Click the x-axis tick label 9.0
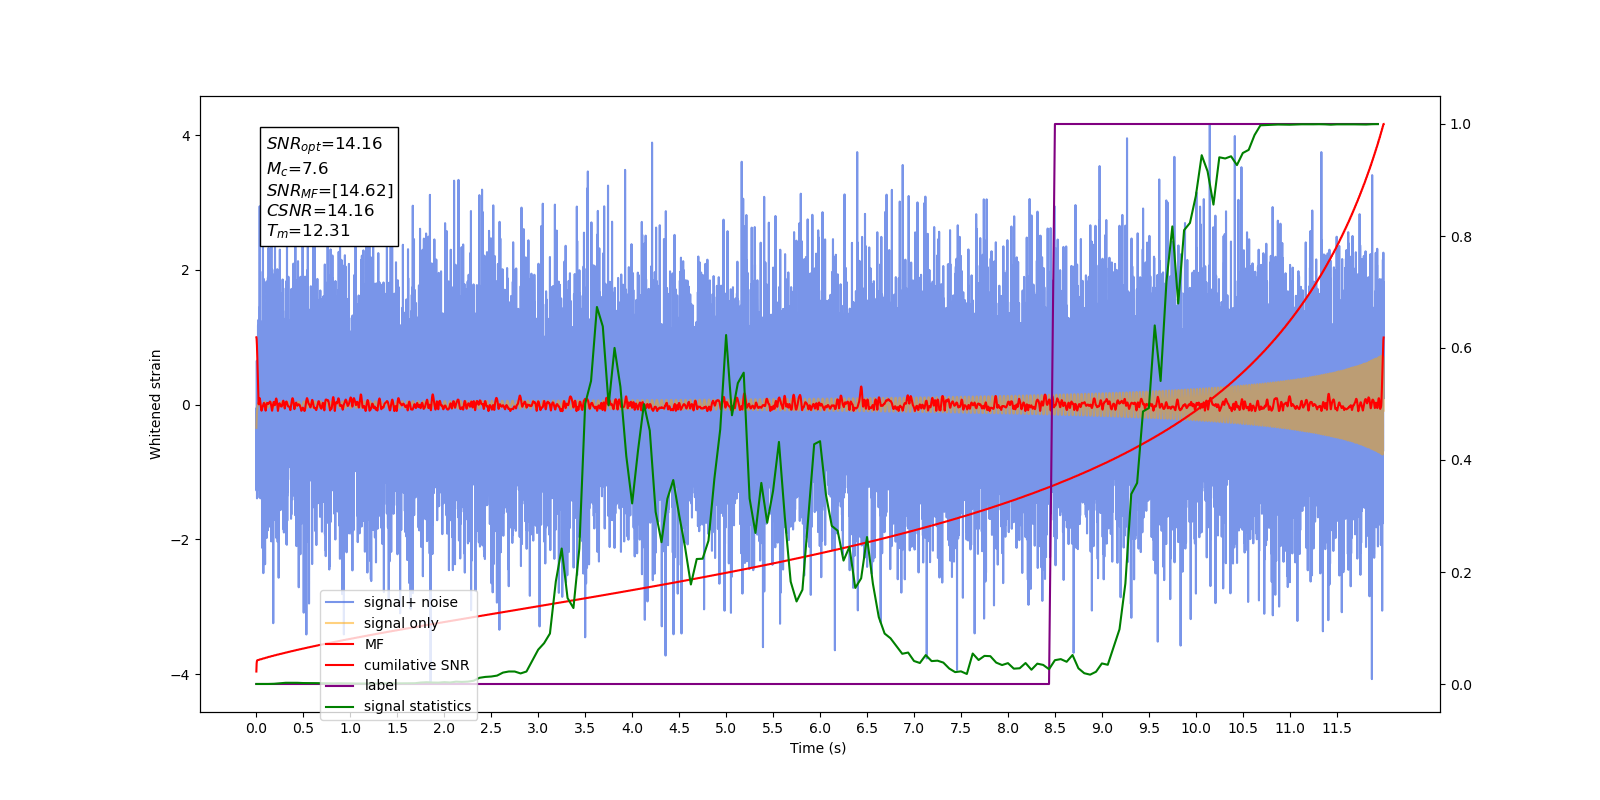The image size is (1600, 800). click(1102, 728)
